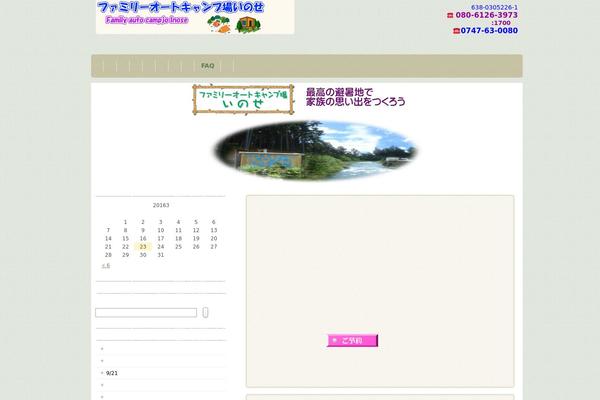Click the calendar heading 20163
The width and height of the screenshot is (600, 400).
pos(161,205)
